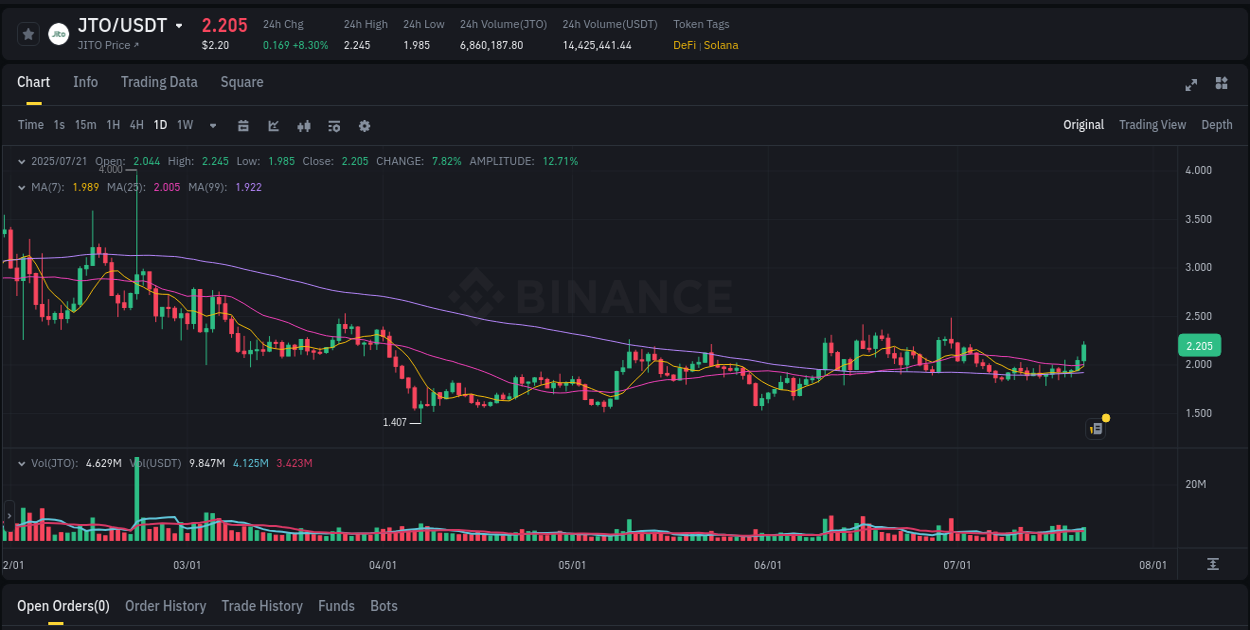
Task: Open the chart type selector icon
Action: pos(273,126)
